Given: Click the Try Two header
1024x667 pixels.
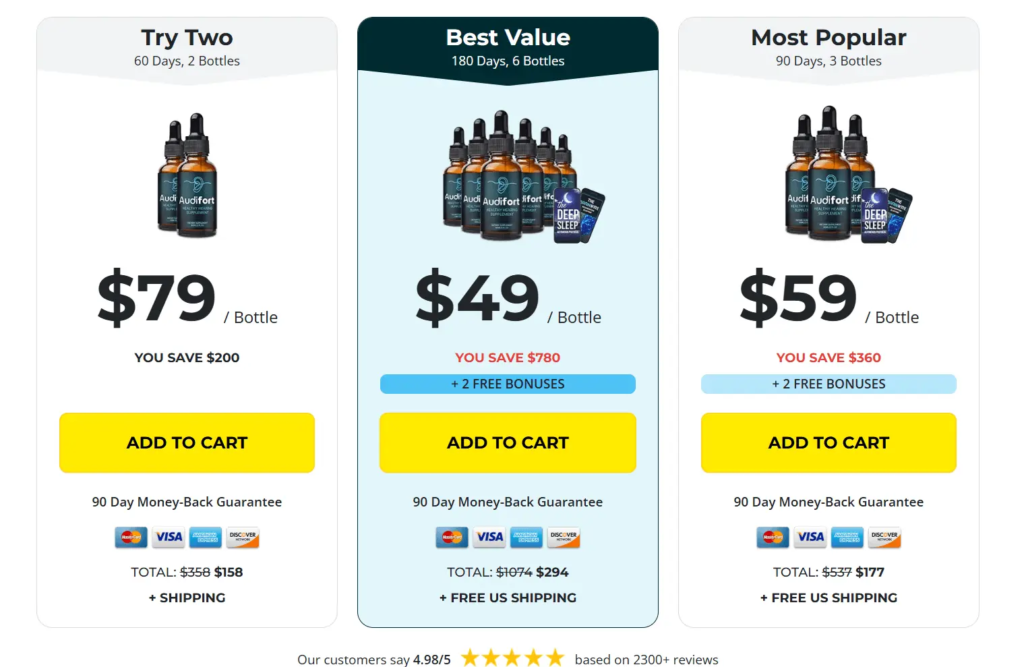Looking at the screenshot, I should tap(187, 46).
